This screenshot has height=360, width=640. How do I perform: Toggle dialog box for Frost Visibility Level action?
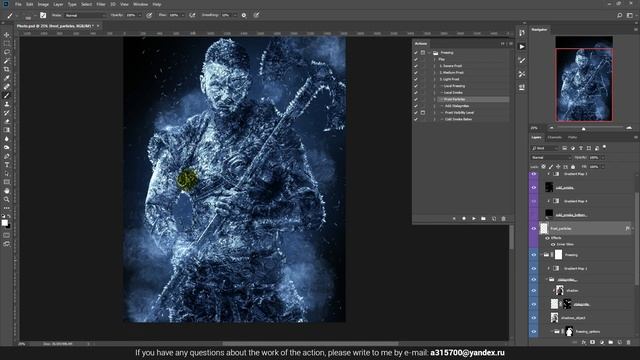click(423, 113)
